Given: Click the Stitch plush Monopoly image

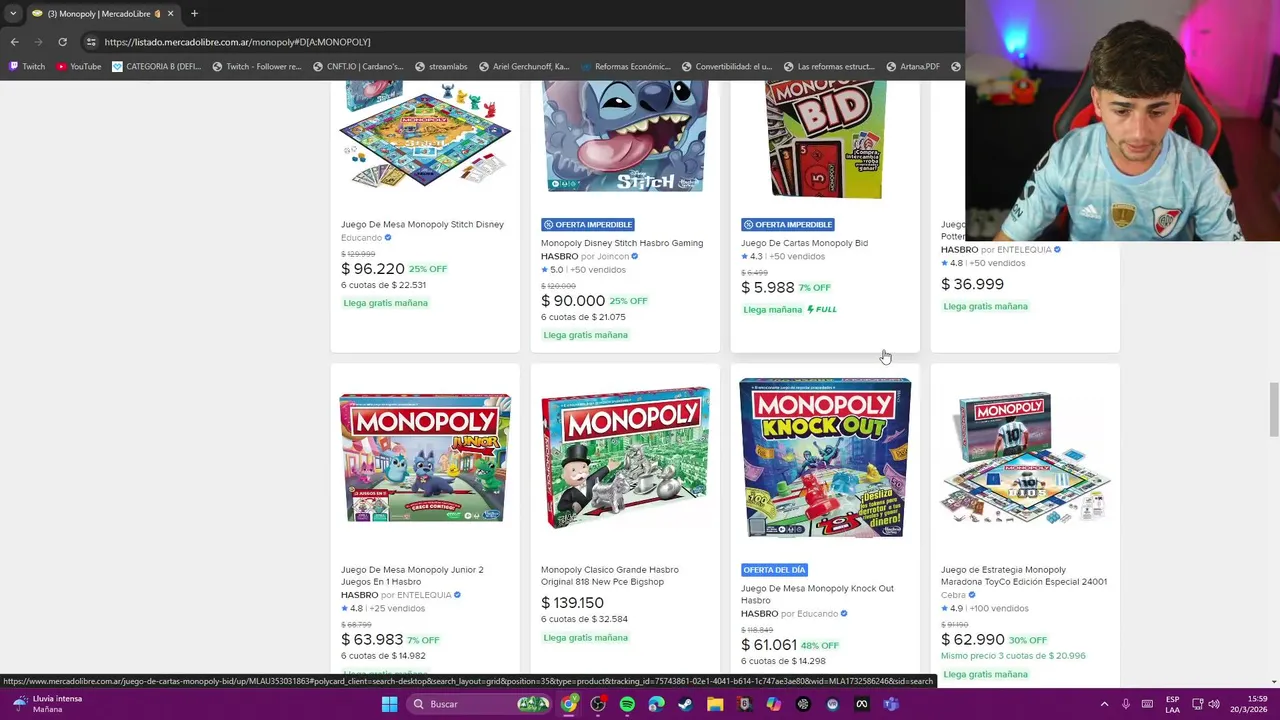Looking at the screenshot, I should tap(625, 136).
